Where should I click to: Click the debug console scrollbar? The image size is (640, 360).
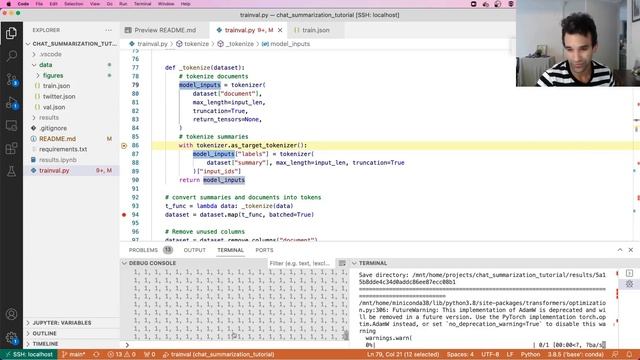(x=346, y=336)
